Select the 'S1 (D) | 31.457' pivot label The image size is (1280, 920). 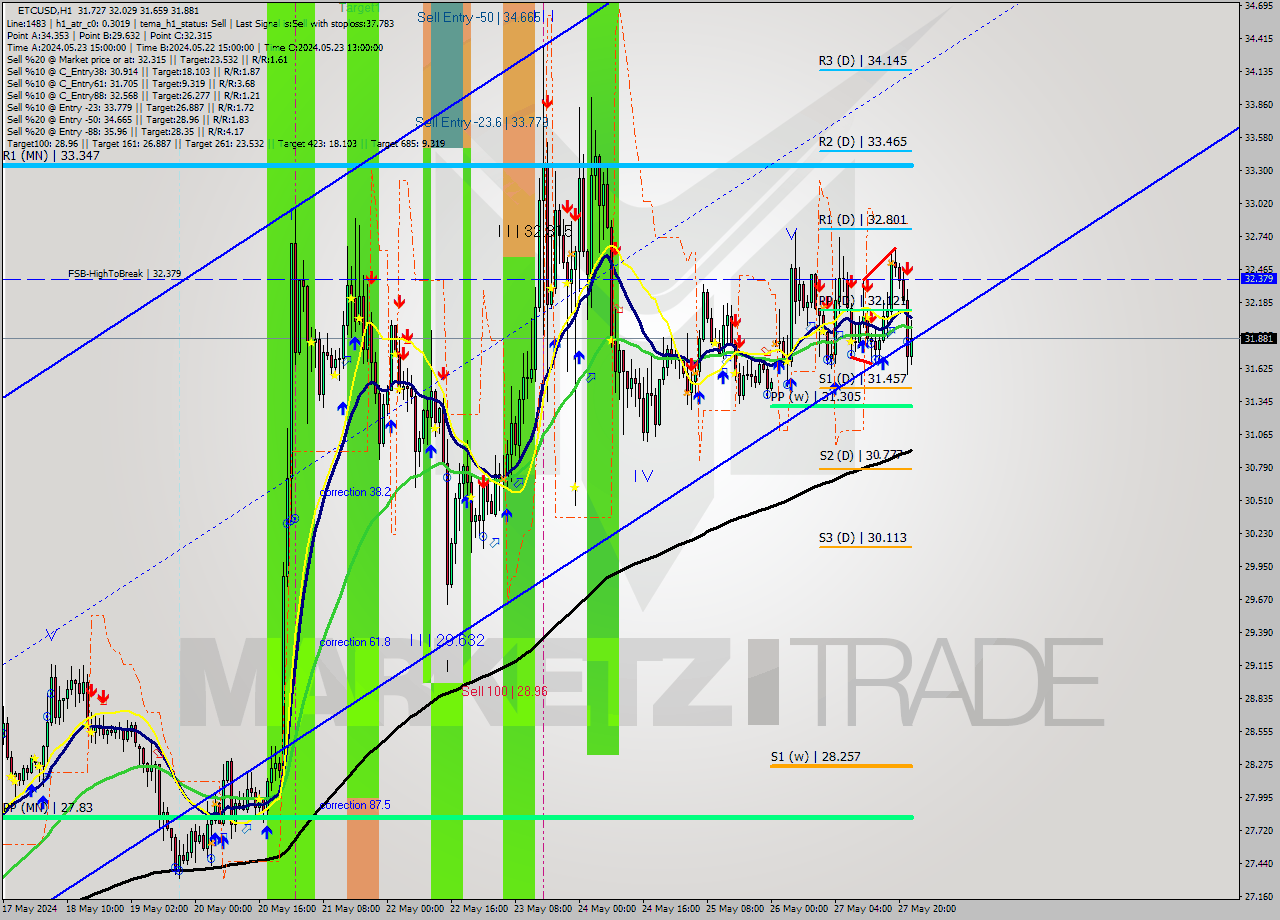(863, 379)
